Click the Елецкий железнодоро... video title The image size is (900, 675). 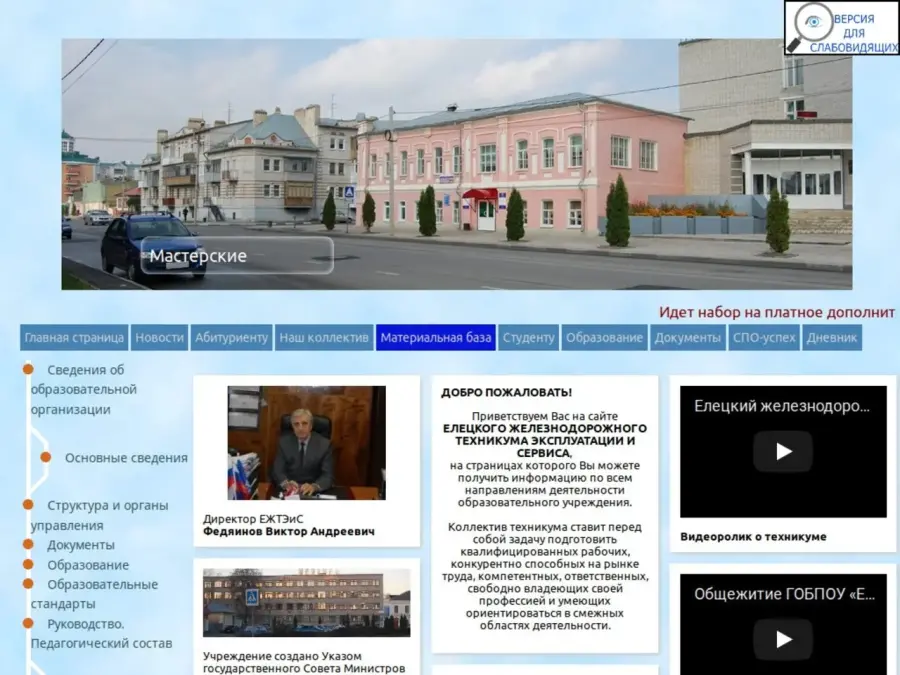pos(782,406)
